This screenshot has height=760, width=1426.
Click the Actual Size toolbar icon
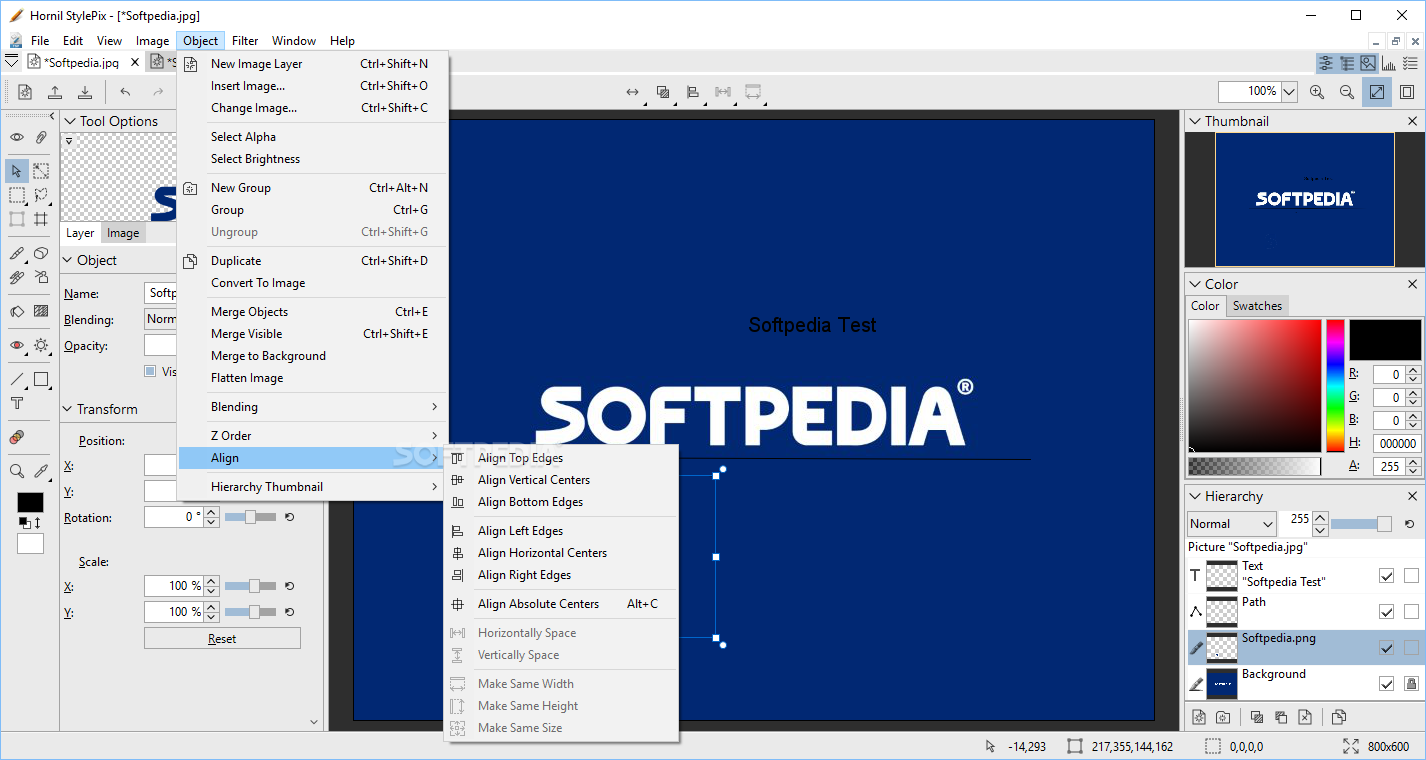coord(1407,92)
